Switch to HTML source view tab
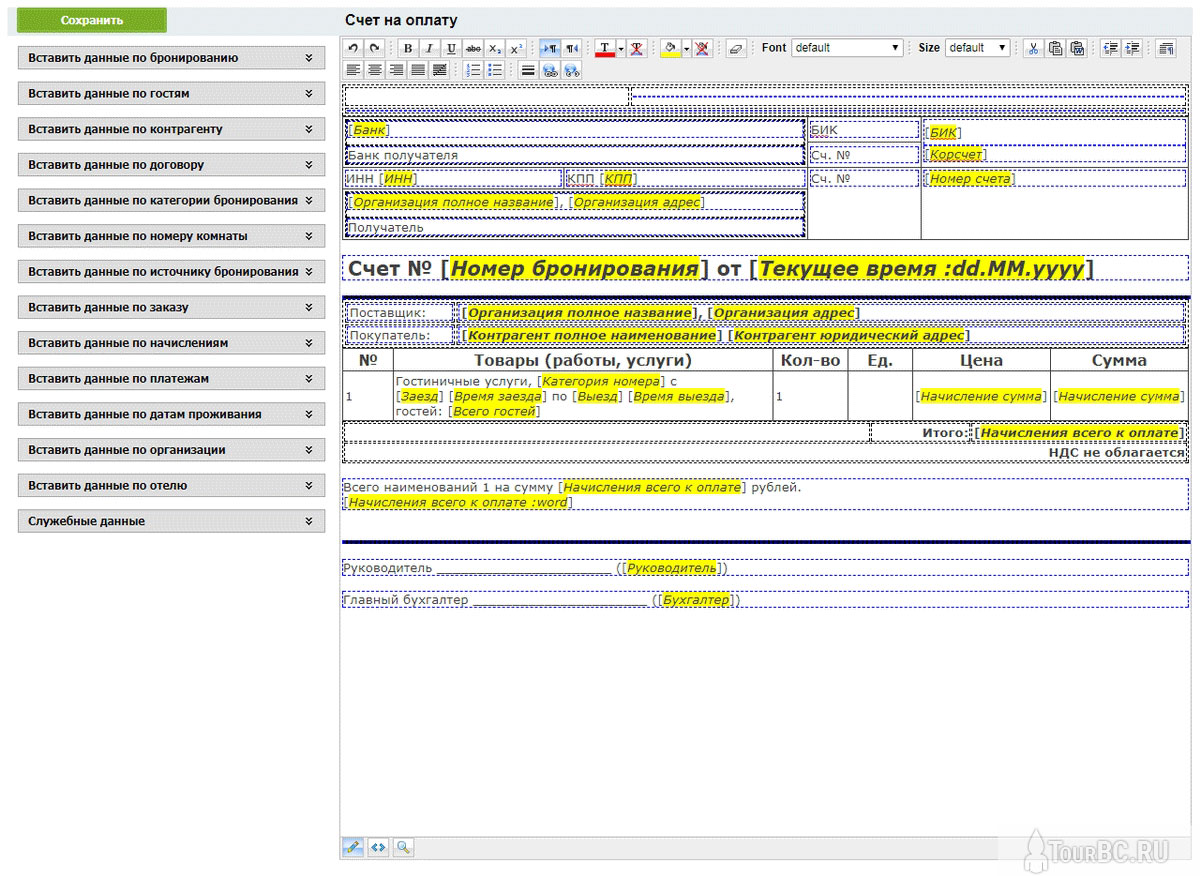The image size is (1200, 876). point(378,847)
